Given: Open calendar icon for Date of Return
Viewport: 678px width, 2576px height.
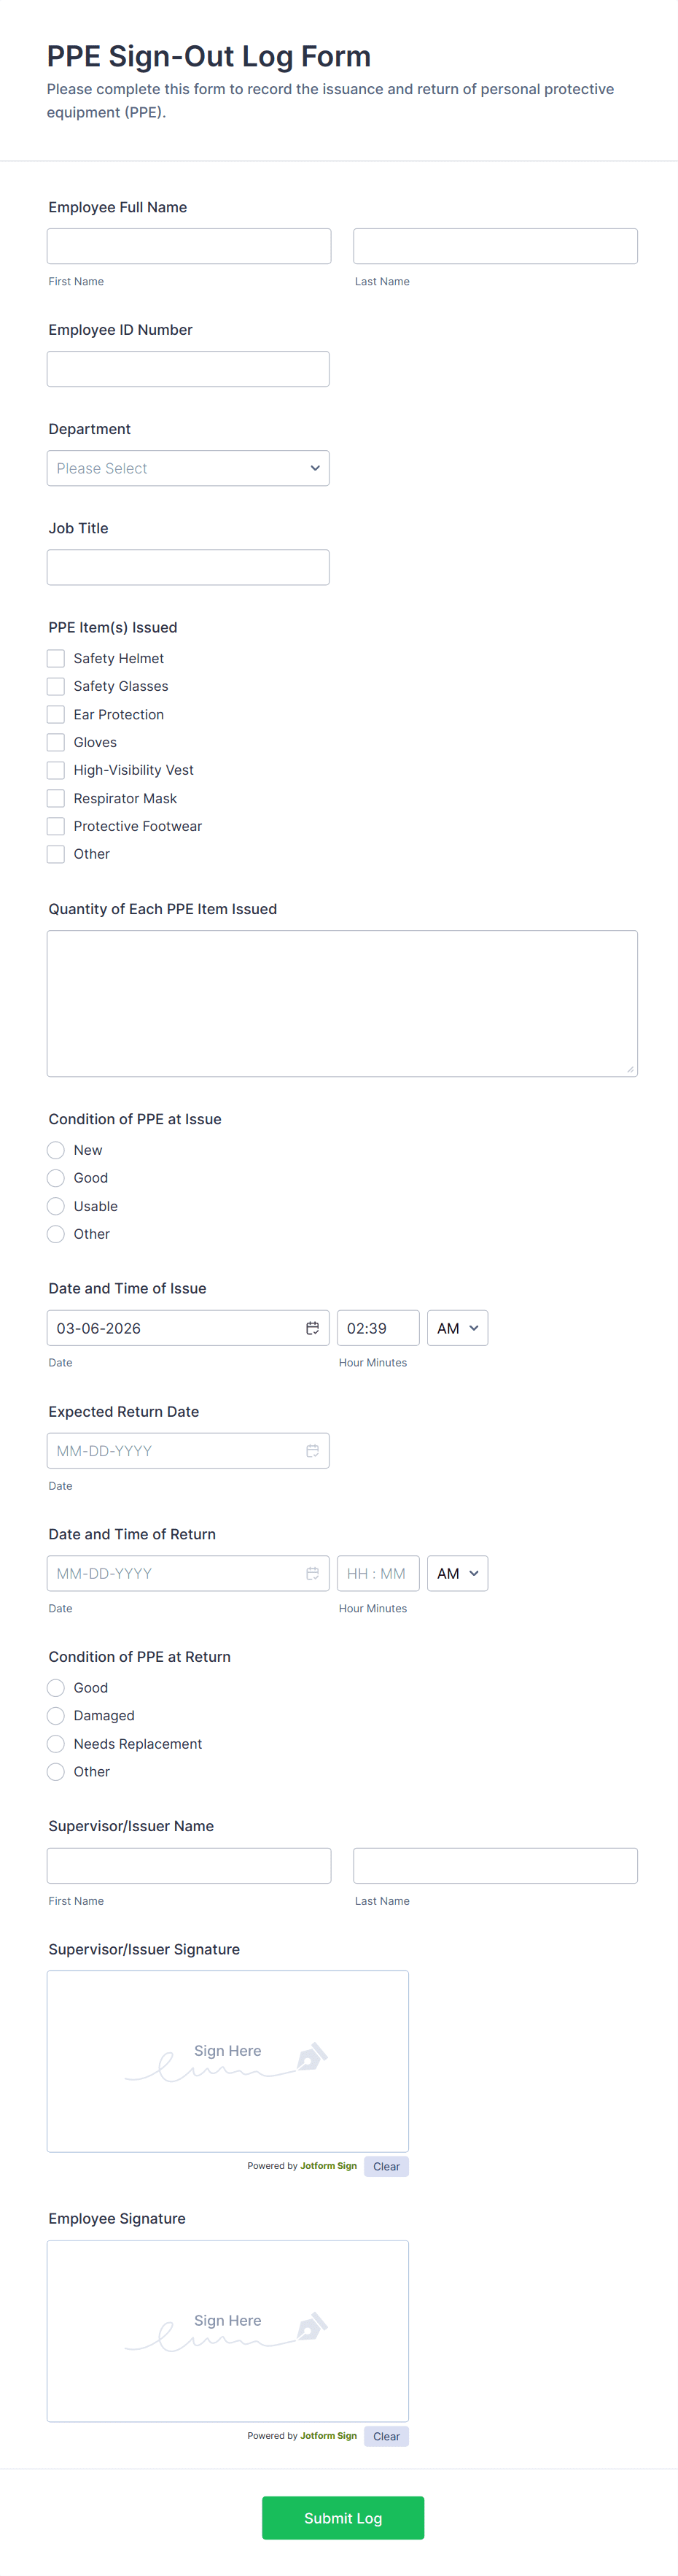Looking at the screenshot, I should [312, 1573].
